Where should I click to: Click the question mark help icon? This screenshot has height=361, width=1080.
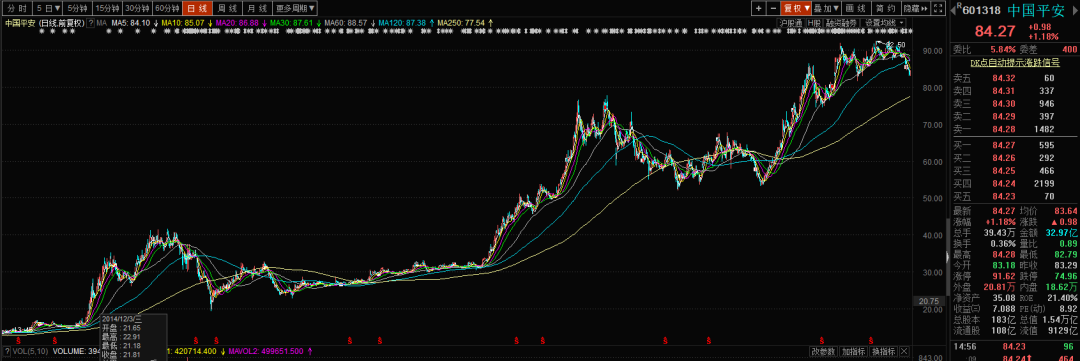(x=91, y=23)
